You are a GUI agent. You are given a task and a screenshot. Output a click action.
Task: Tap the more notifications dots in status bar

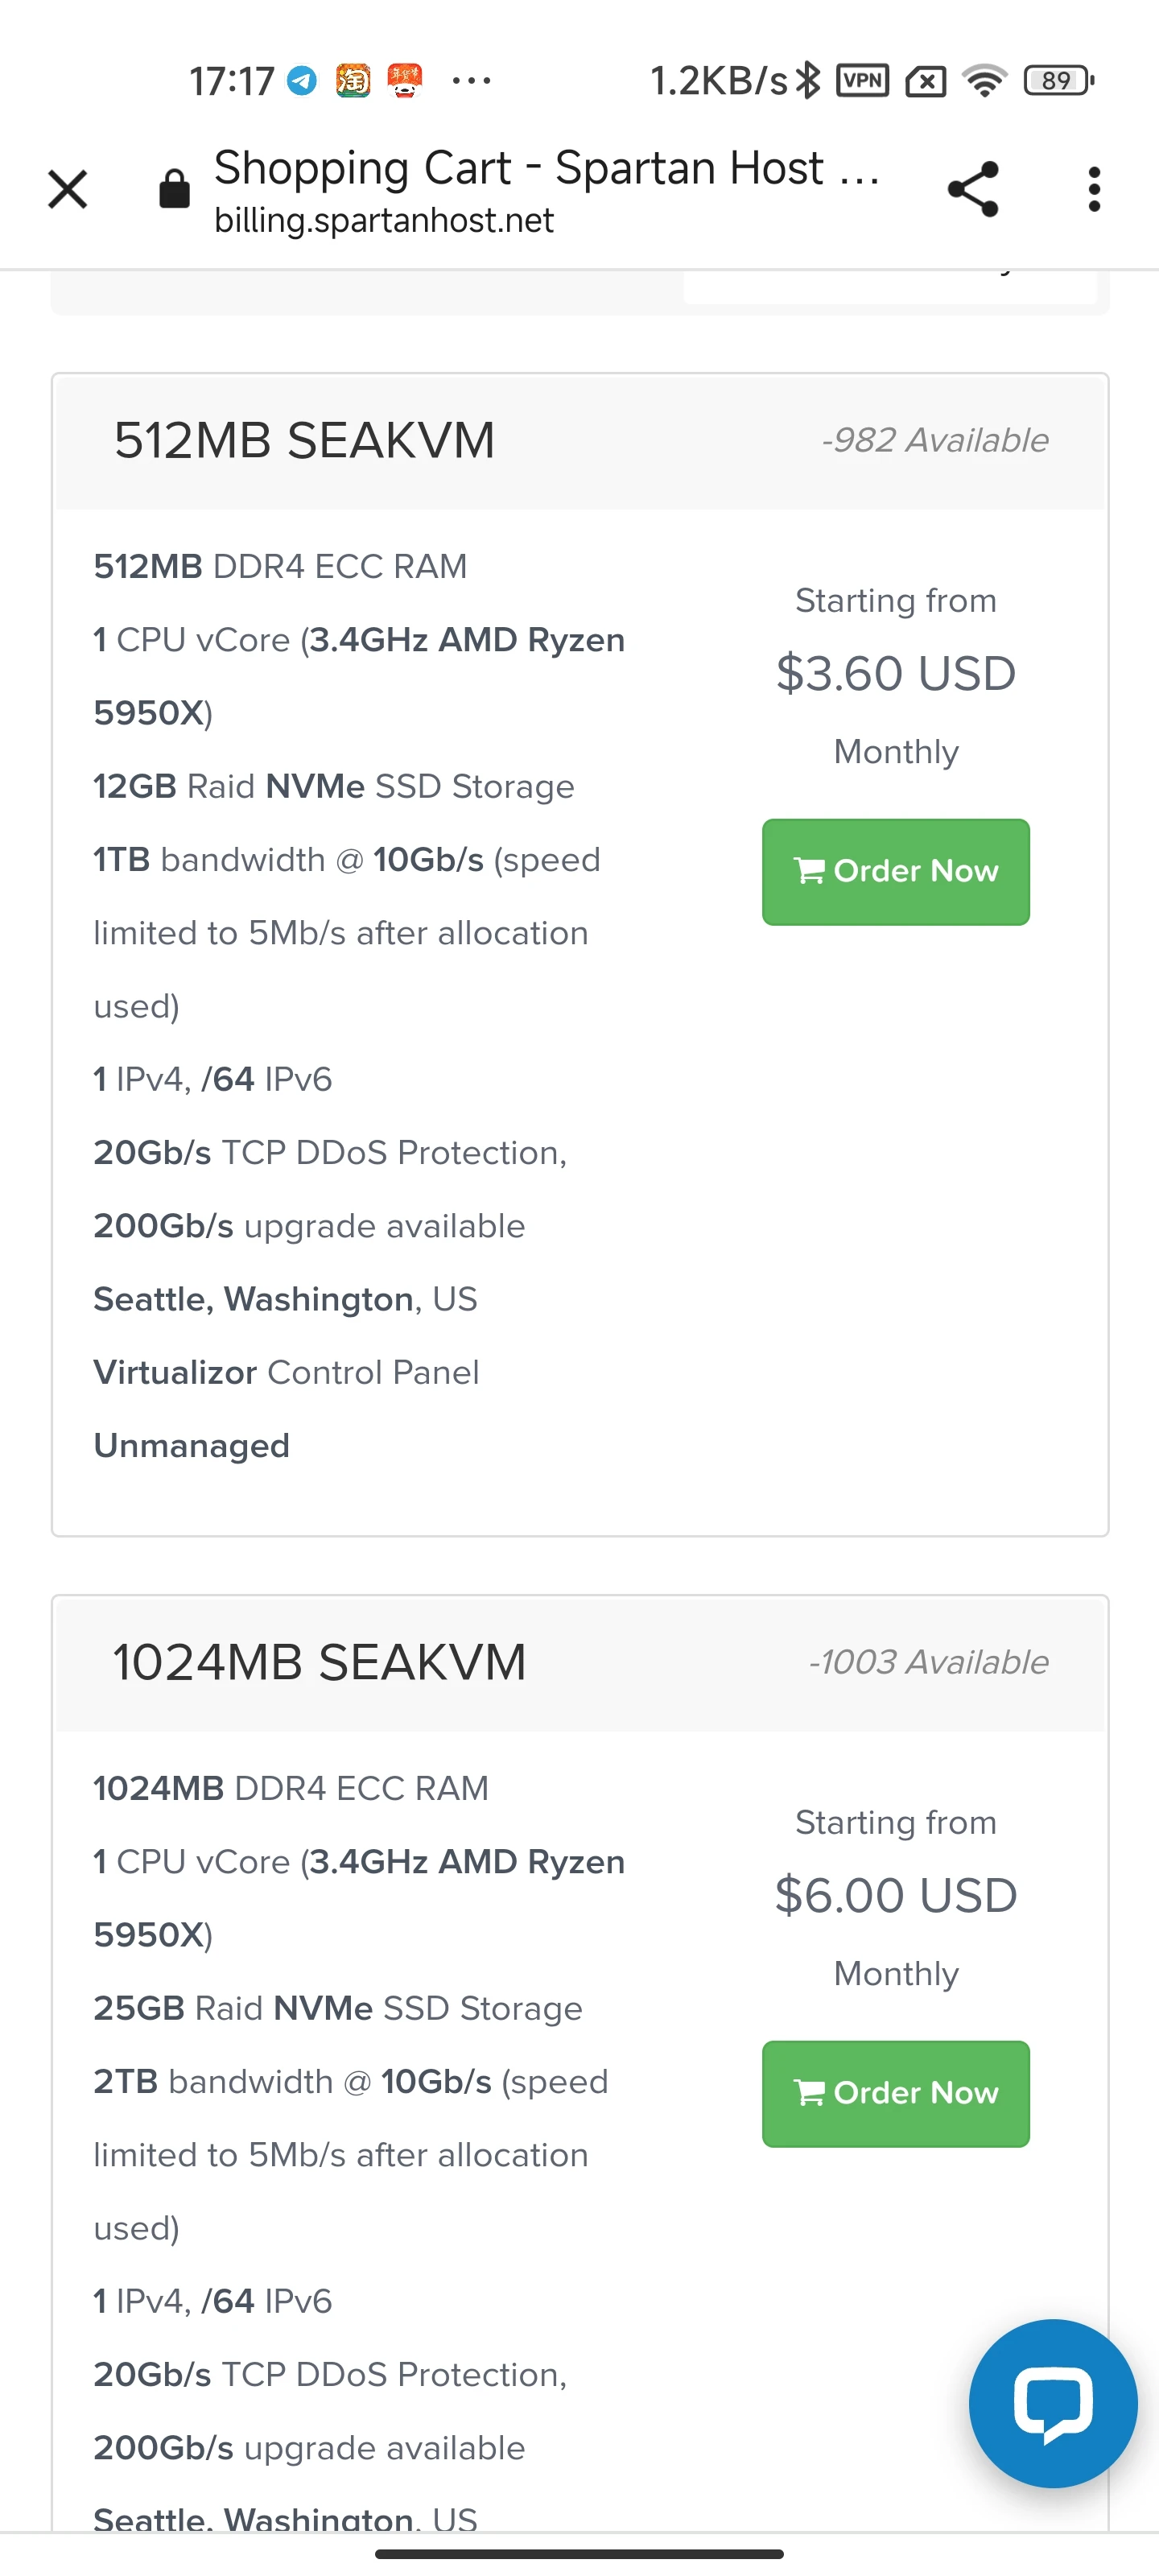(x=471, y=80)
